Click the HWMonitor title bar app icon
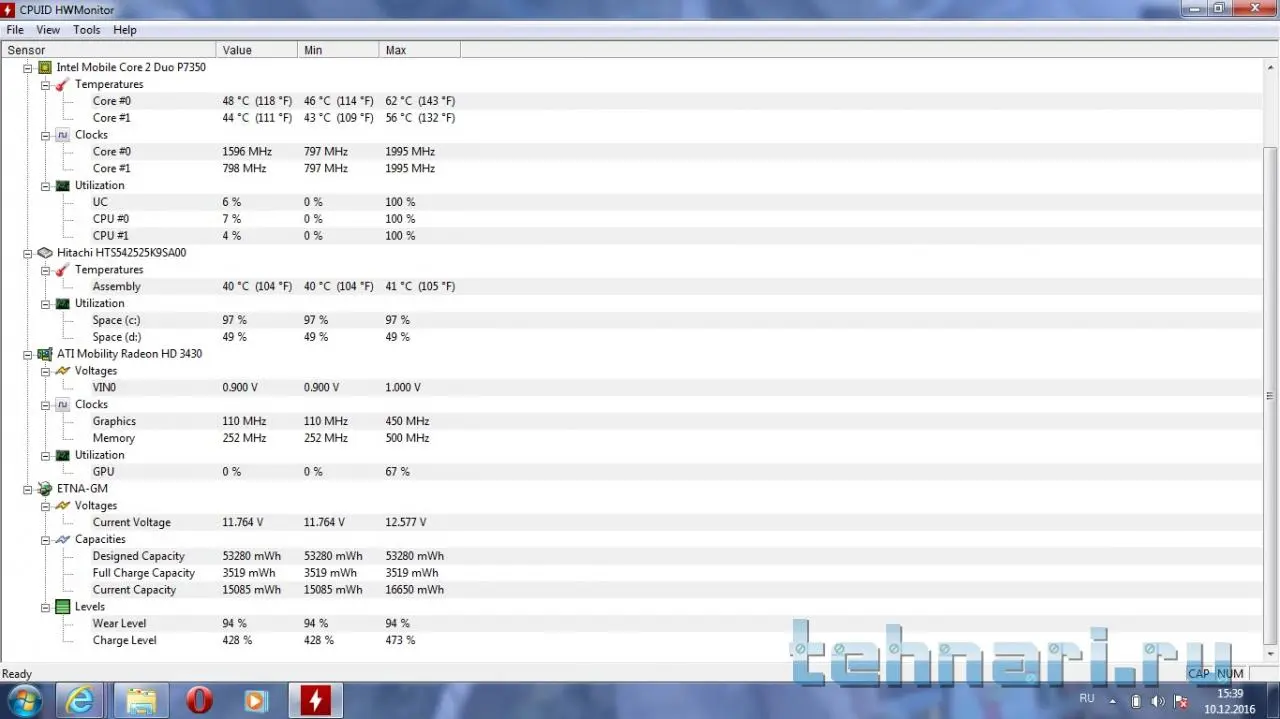The width and height of the screenshot is (1280, 719). [8, 10]
